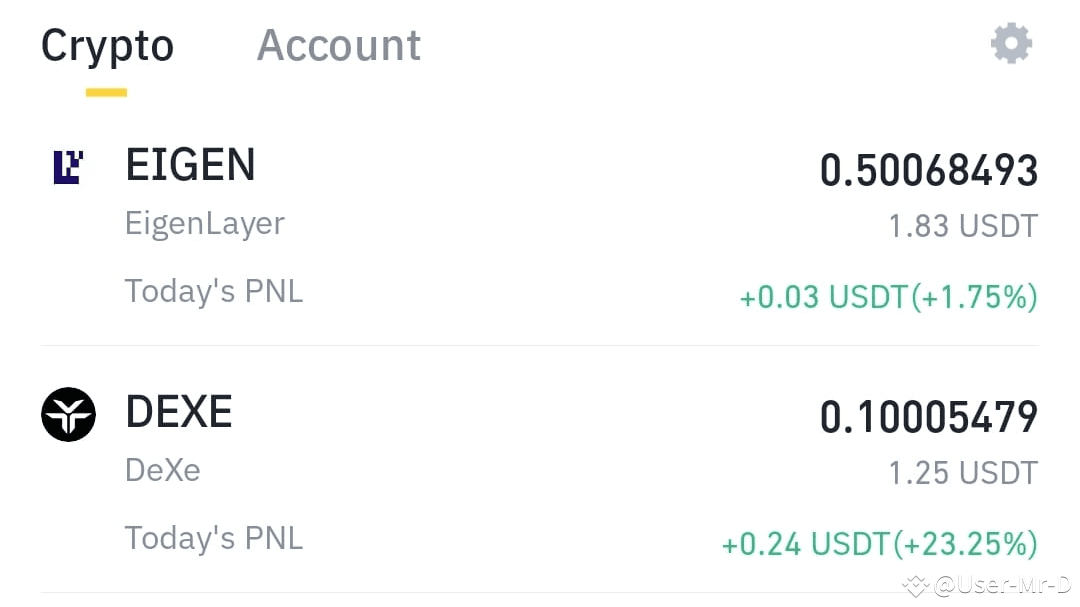1080x607 pixels.
Task: Open the settings gear icon
Action: click(1011, 43)
